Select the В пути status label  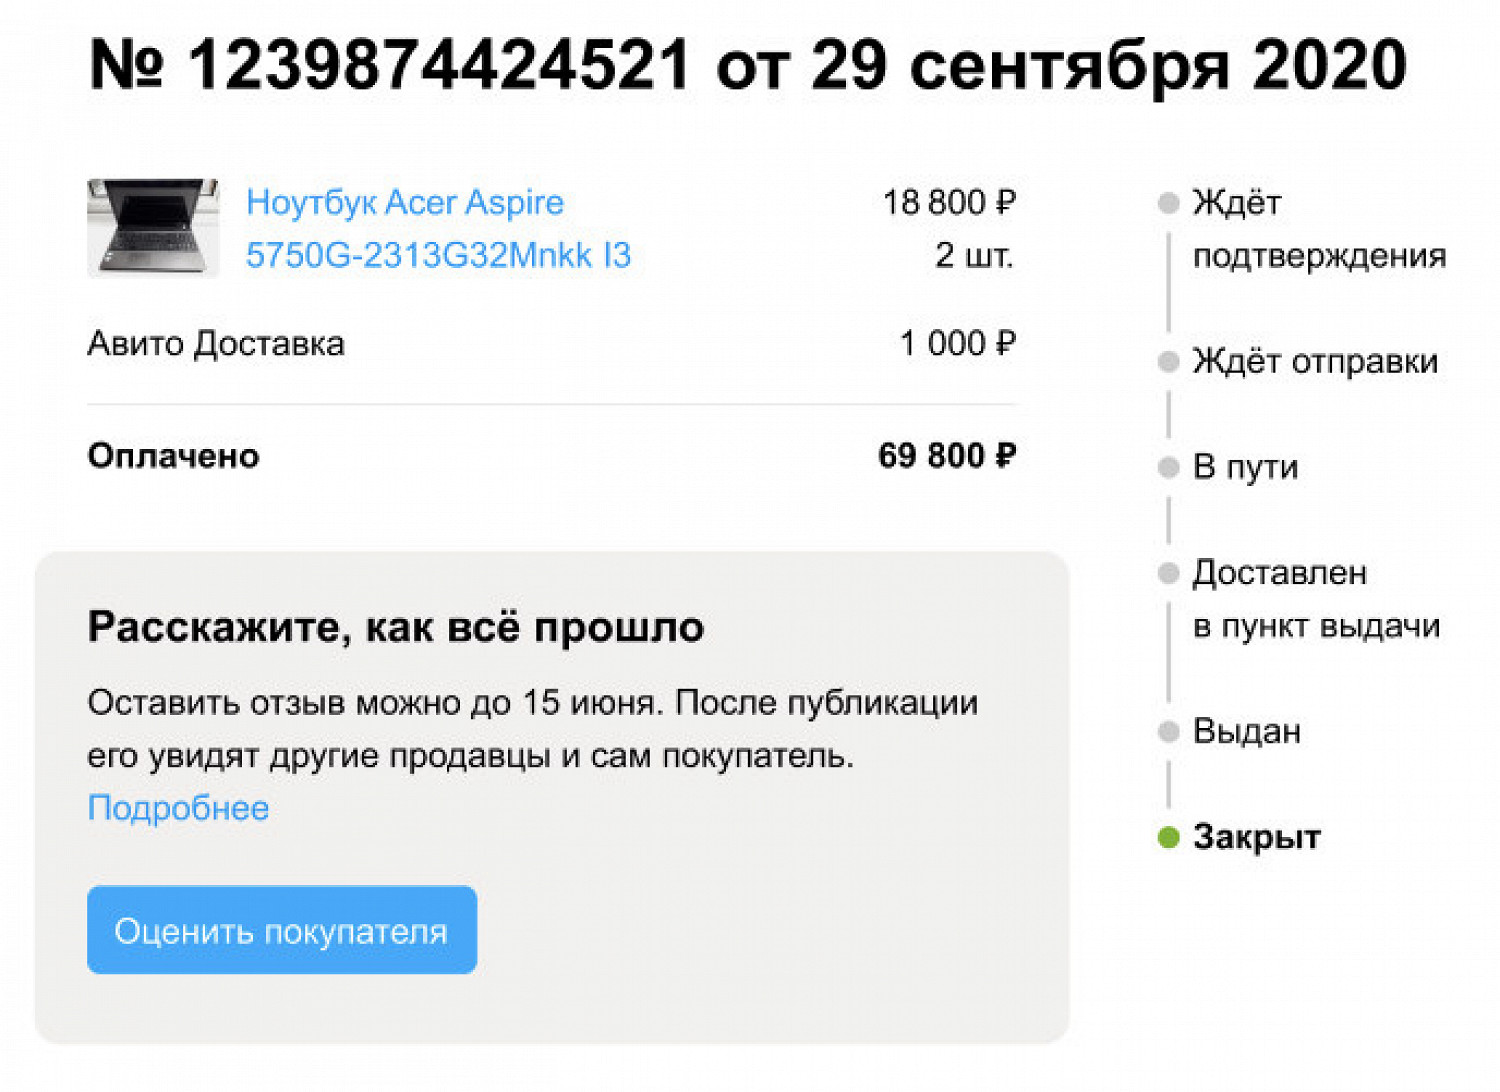coord(1245,467)
